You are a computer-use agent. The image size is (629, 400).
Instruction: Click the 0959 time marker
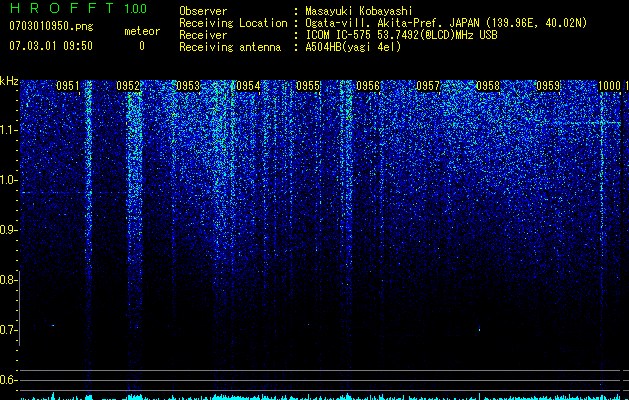[x=548, y=86]
